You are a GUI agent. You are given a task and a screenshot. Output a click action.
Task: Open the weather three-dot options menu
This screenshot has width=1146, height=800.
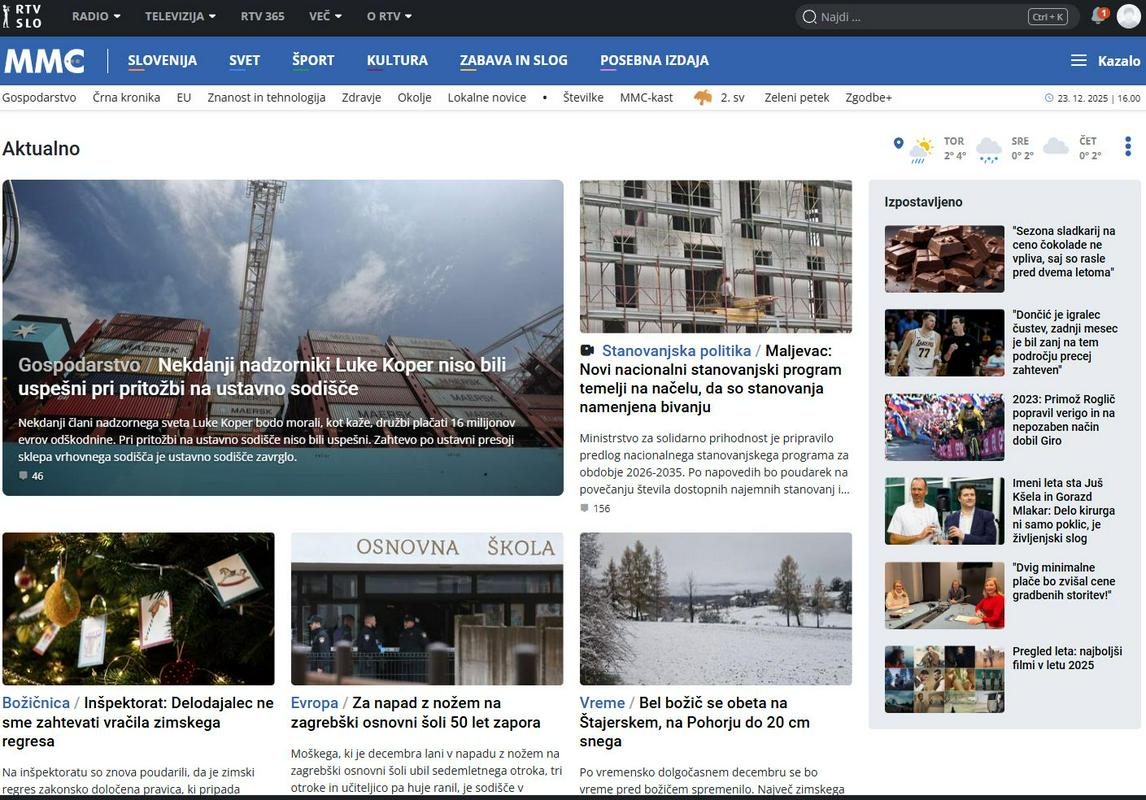1127,147
